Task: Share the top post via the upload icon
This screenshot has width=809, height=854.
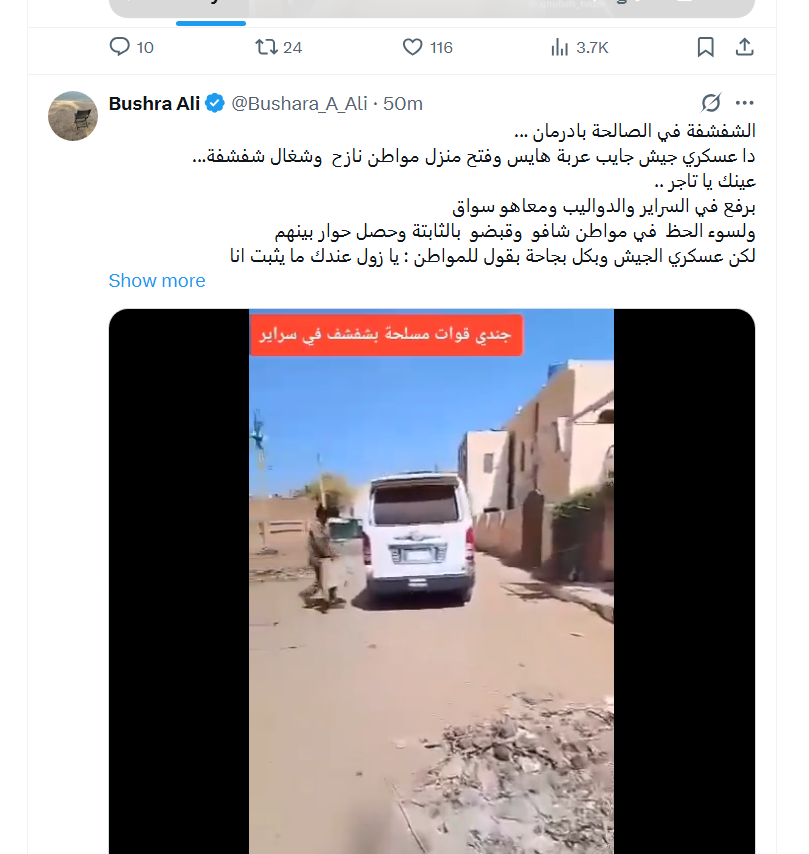Action: [744, 47]
